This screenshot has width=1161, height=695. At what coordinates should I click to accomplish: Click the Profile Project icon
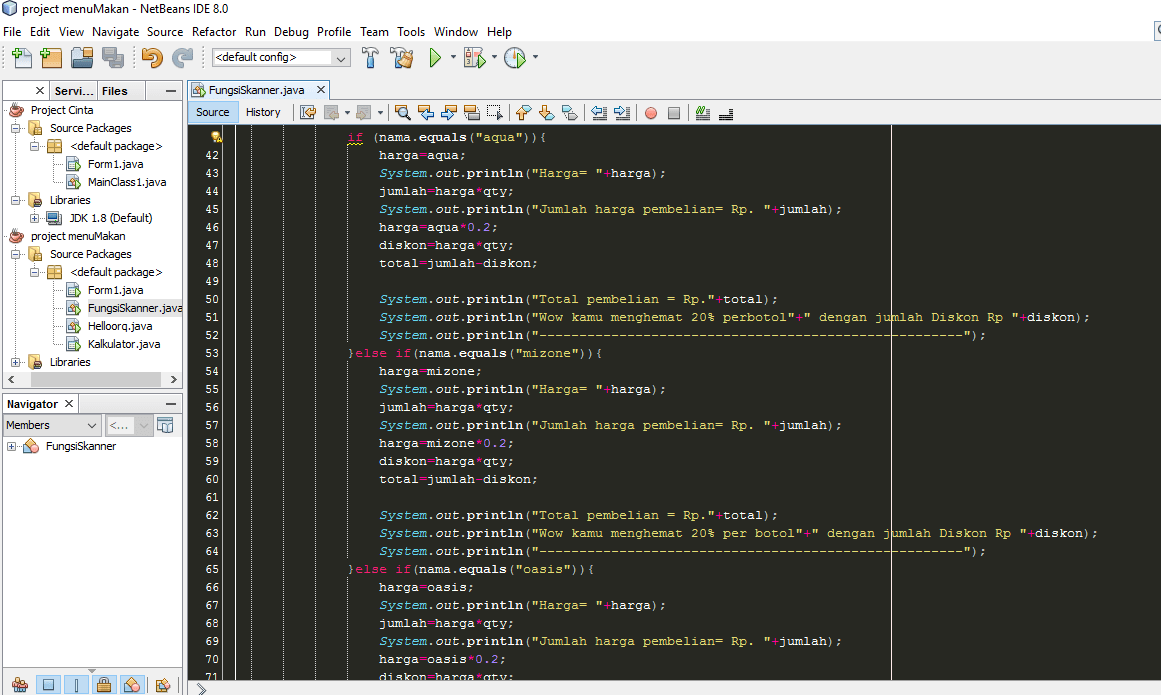coord(515,58)
